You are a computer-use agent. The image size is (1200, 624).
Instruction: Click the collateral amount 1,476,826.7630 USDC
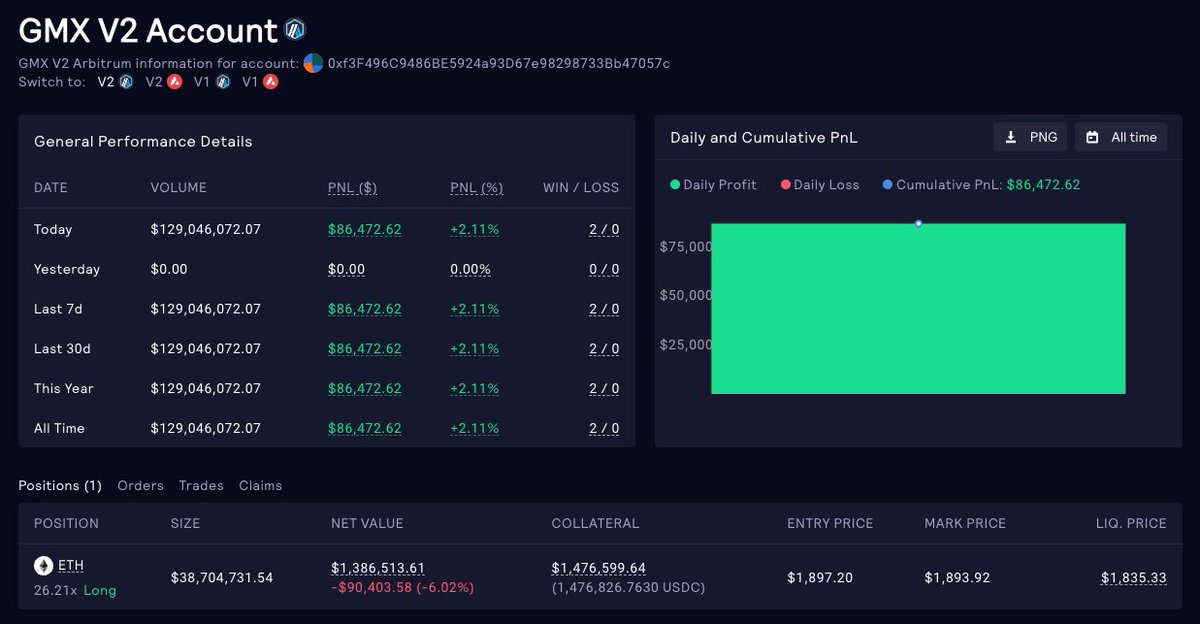[x=628, y=587]
